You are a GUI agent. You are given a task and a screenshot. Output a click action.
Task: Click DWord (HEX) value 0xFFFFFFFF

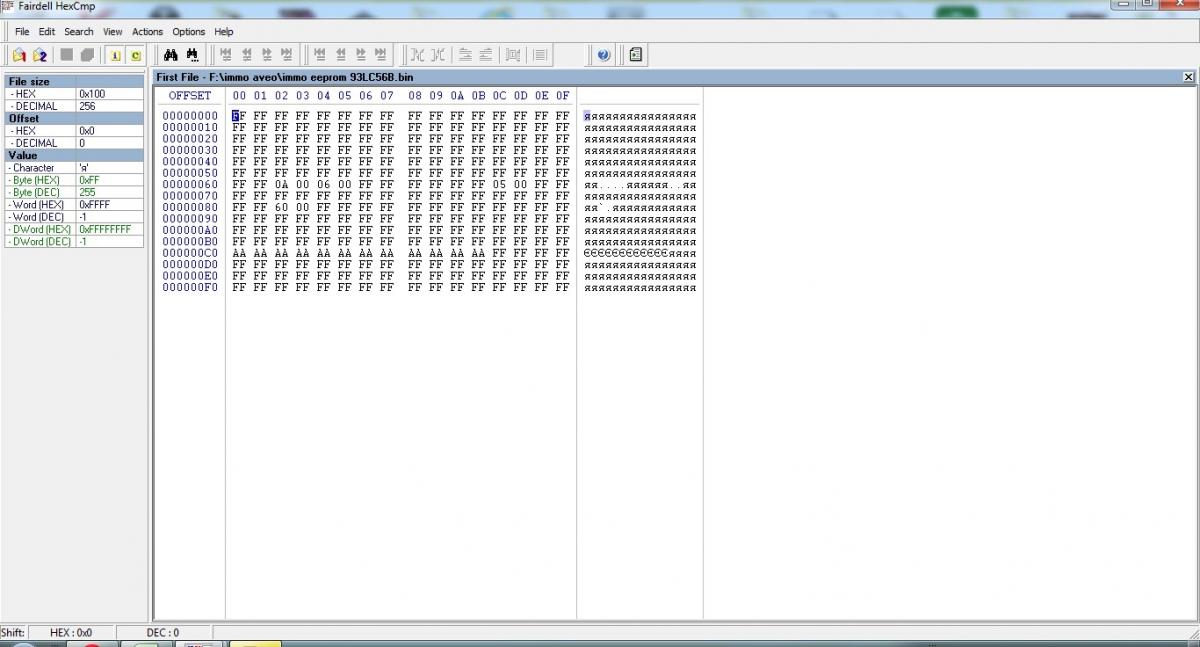tap(110, 229)
